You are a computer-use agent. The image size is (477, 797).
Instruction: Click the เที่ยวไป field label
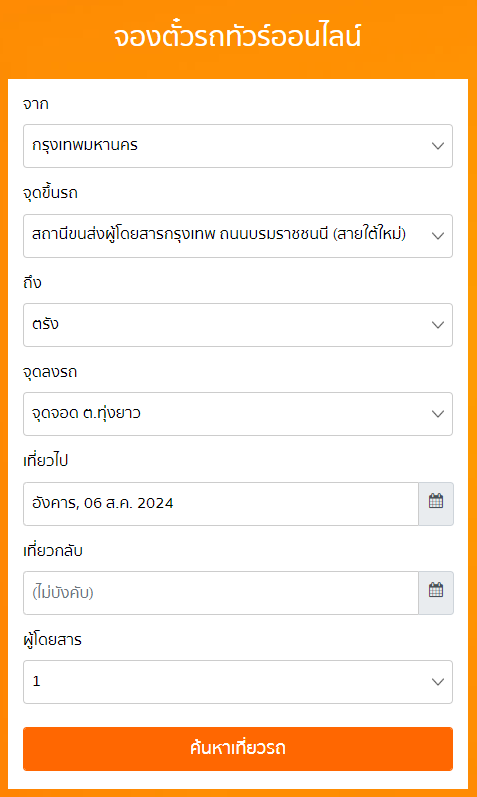click(45, 461)
